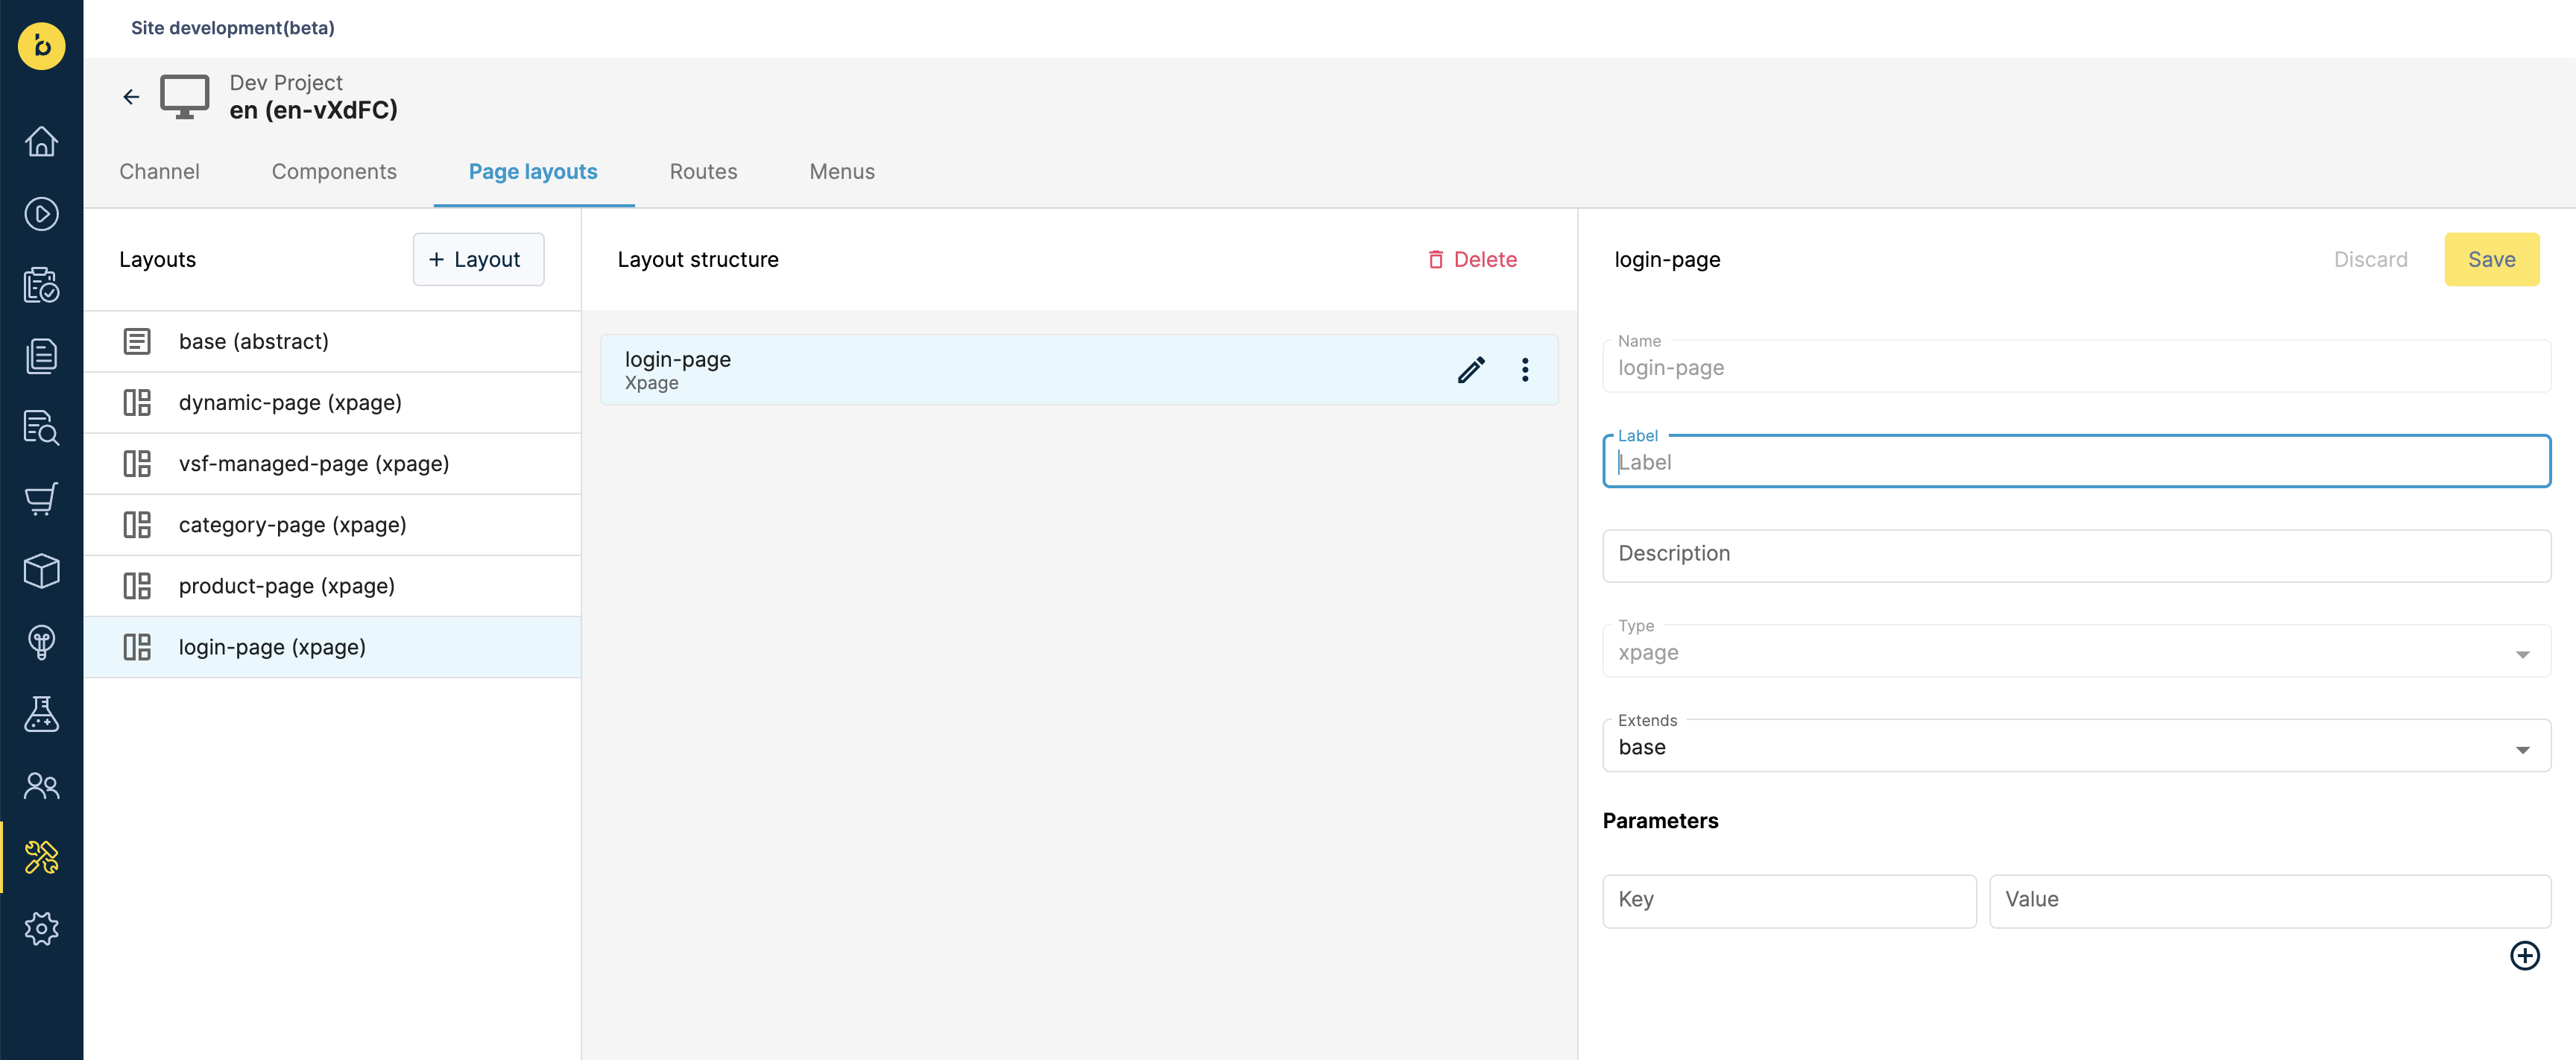Click the dynamic-page layout icon

tap(137, 403)
